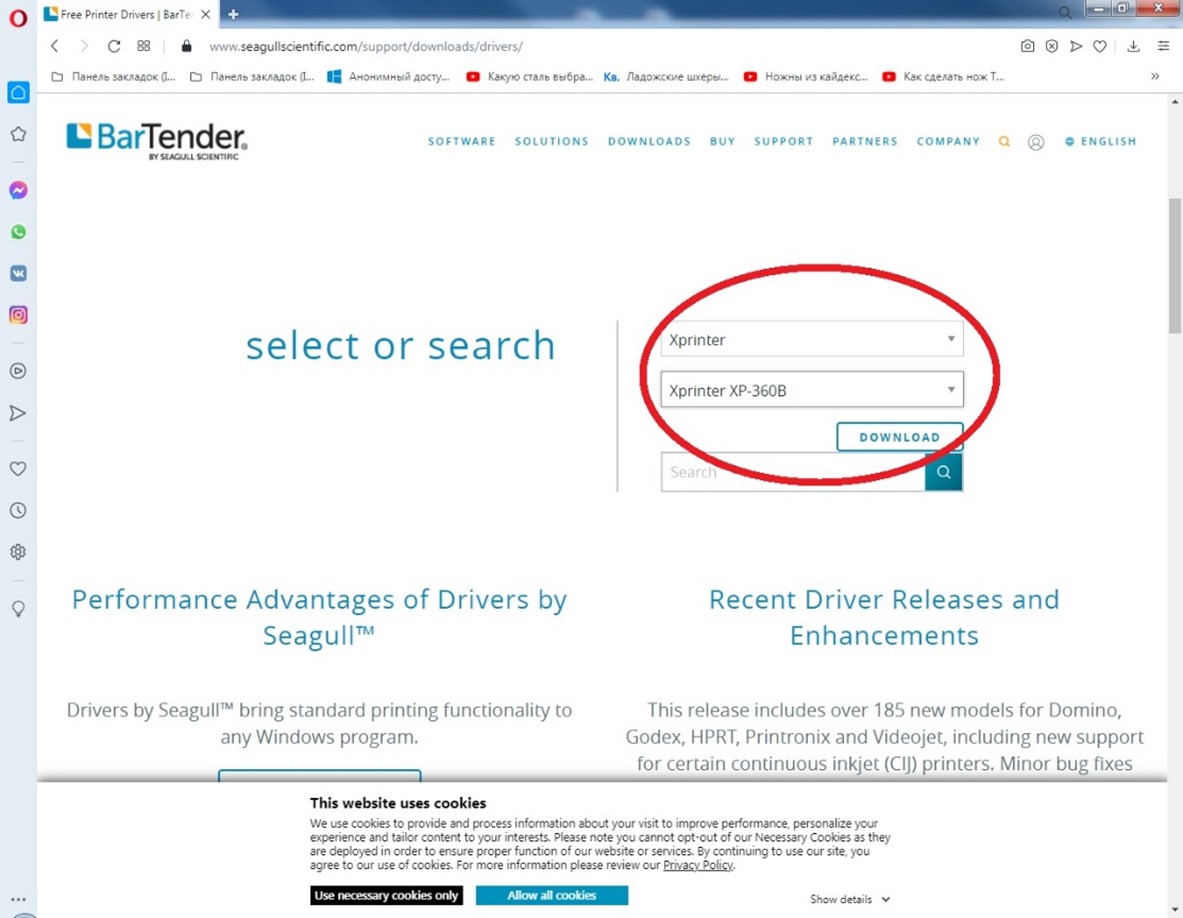Add page to bookmarks heart in address bar

click(1100, 46)
